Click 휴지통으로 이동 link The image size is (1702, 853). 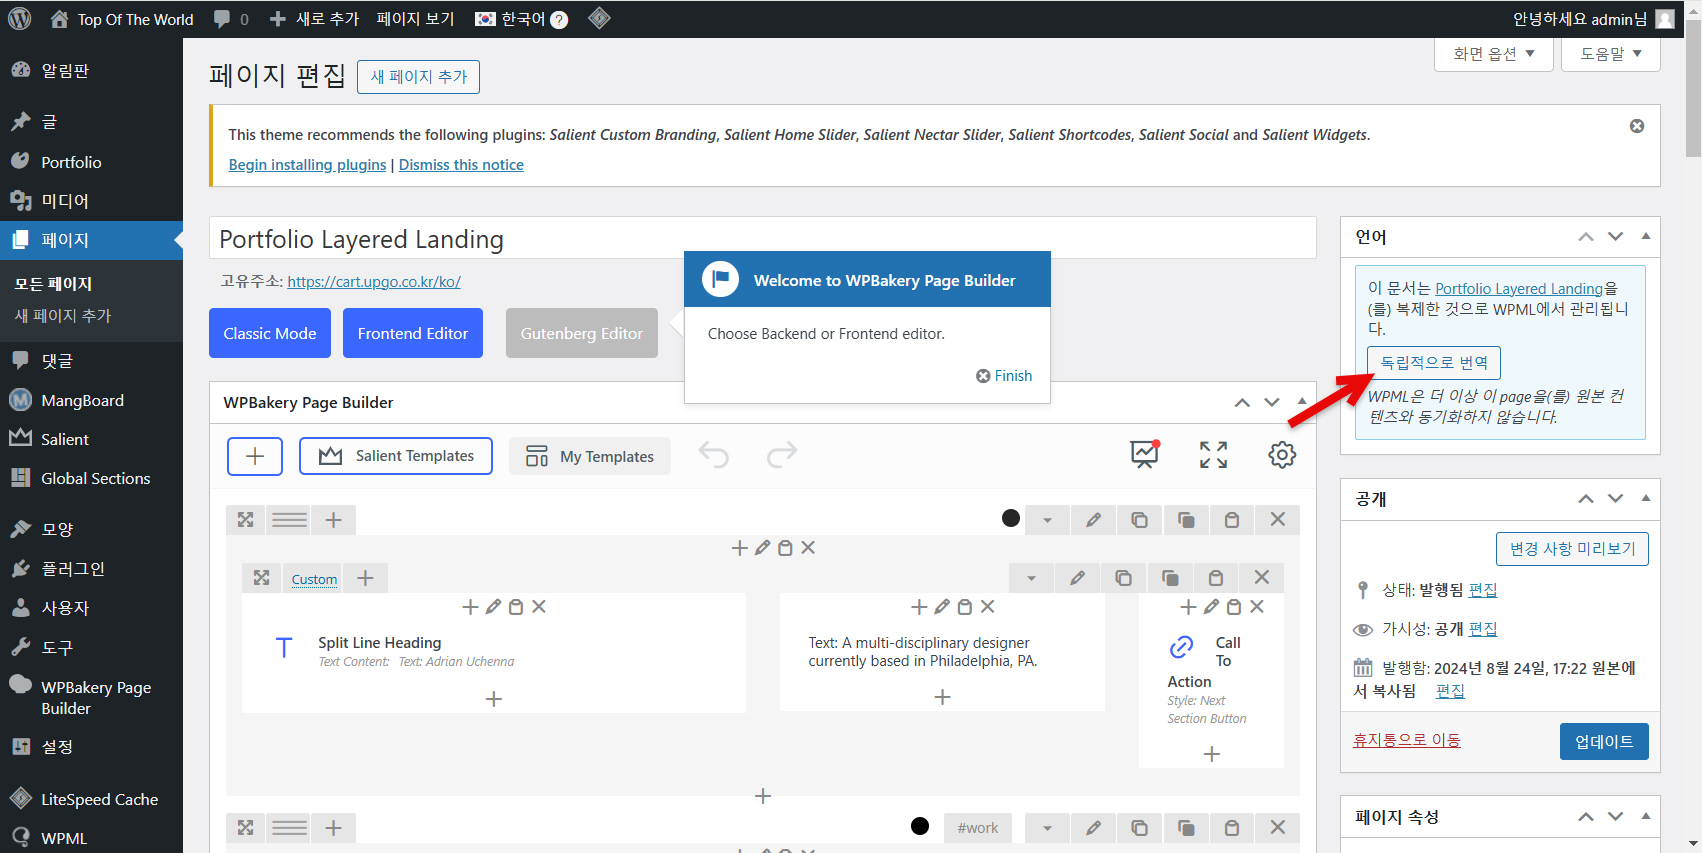coord(1406,740)
